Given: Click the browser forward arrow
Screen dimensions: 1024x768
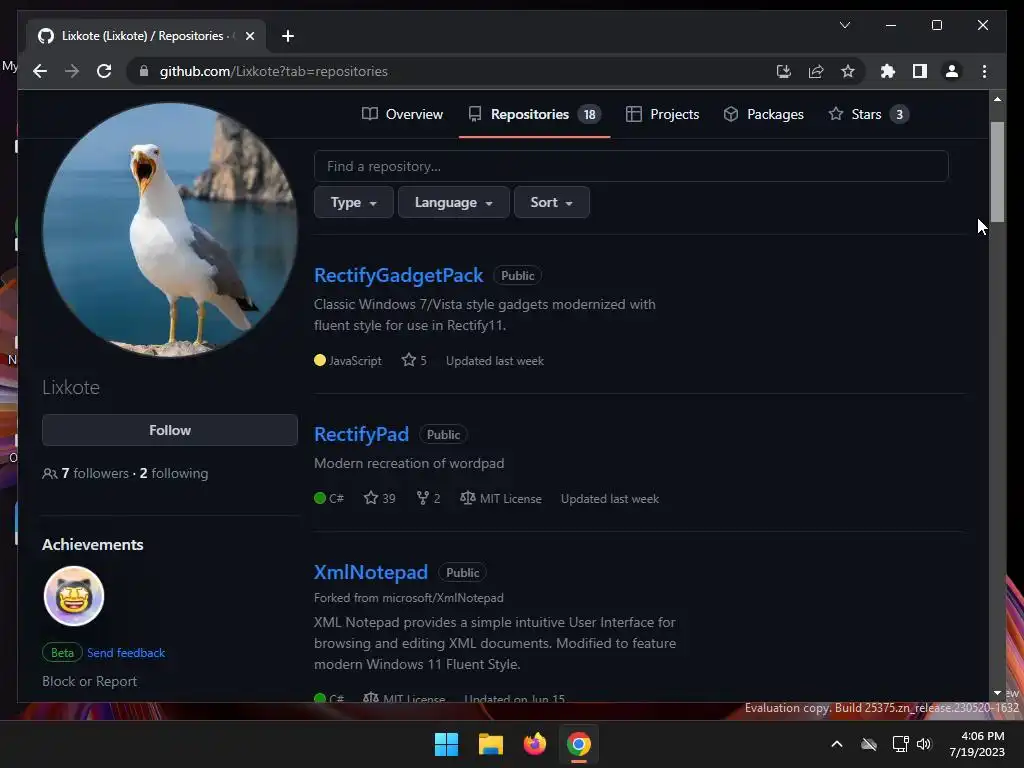Looking at the screenshot, I should [72, 71].
